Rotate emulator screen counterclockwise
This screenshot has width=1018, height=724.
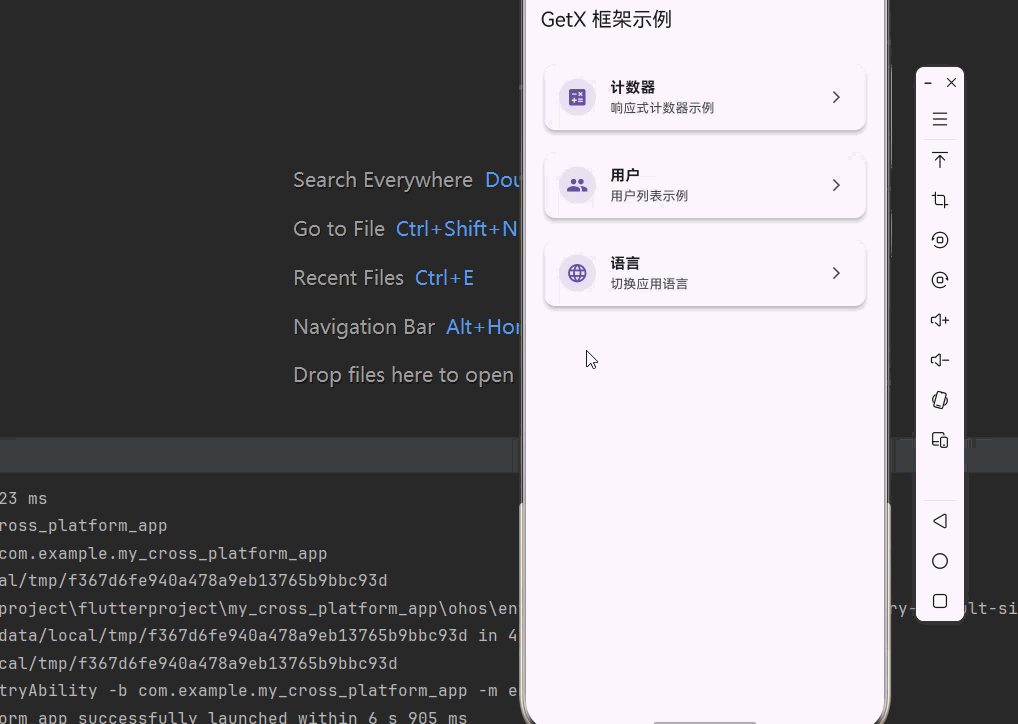click(x=939, y=240)
